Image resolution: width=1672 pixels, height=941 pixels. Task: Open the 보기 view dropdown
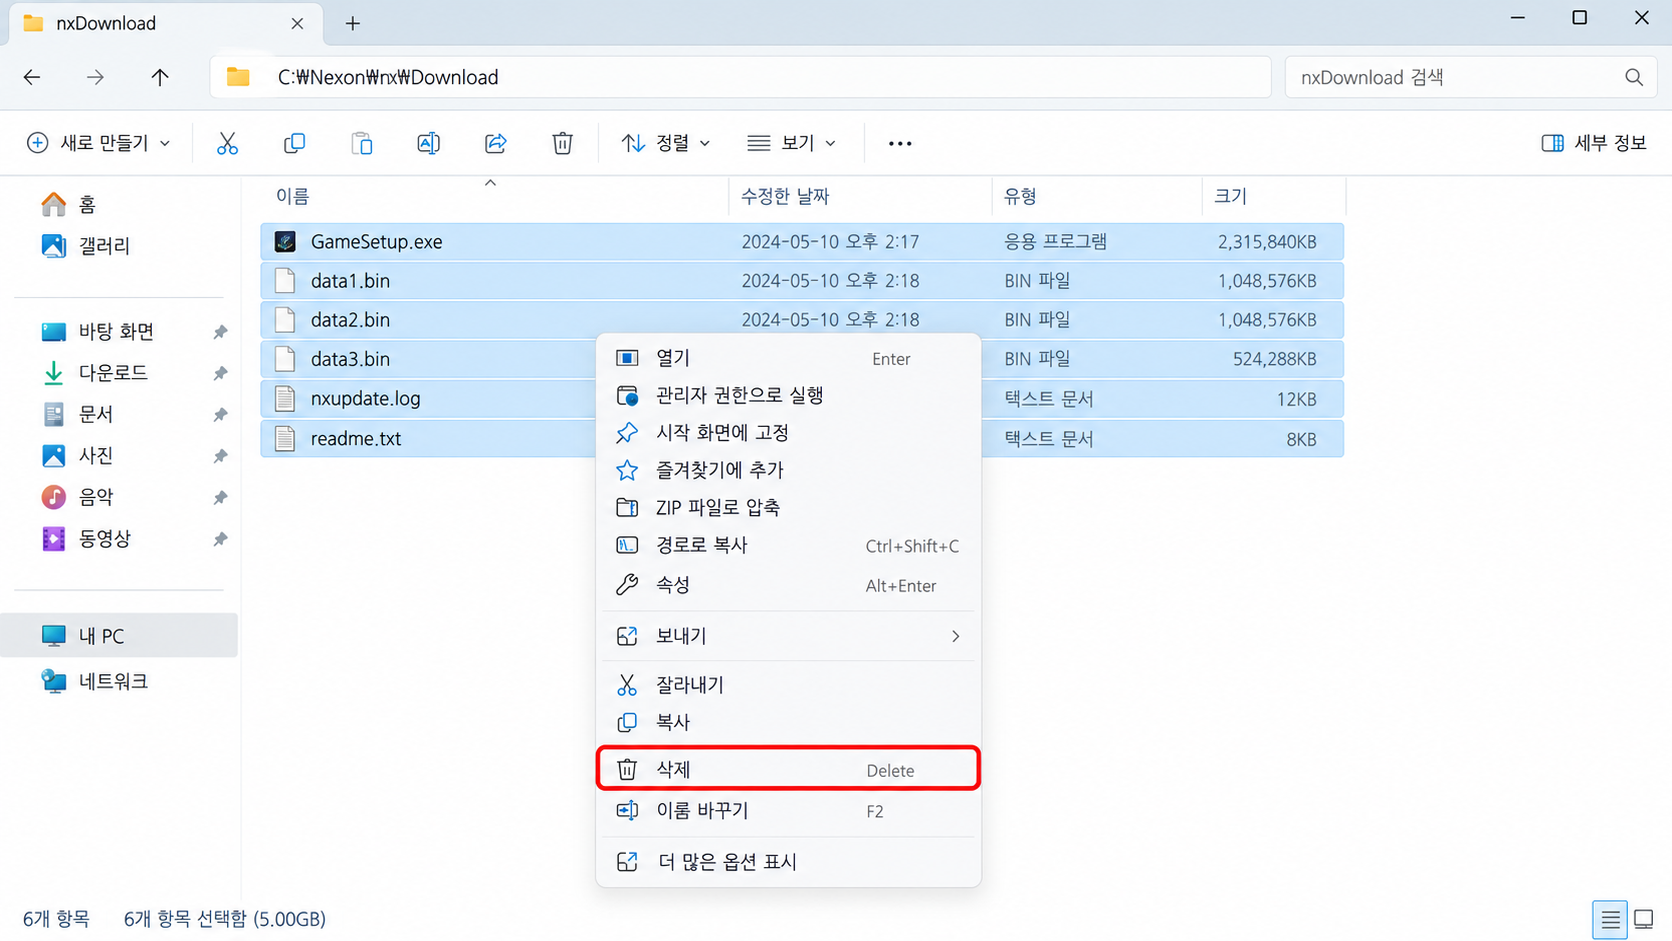coord(791,143)
